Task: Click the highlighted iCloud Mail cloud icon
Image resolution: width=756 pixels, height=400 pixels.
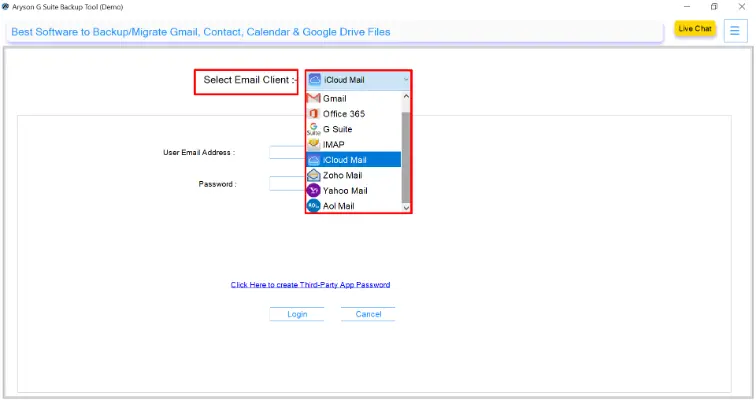Action: 314,160
